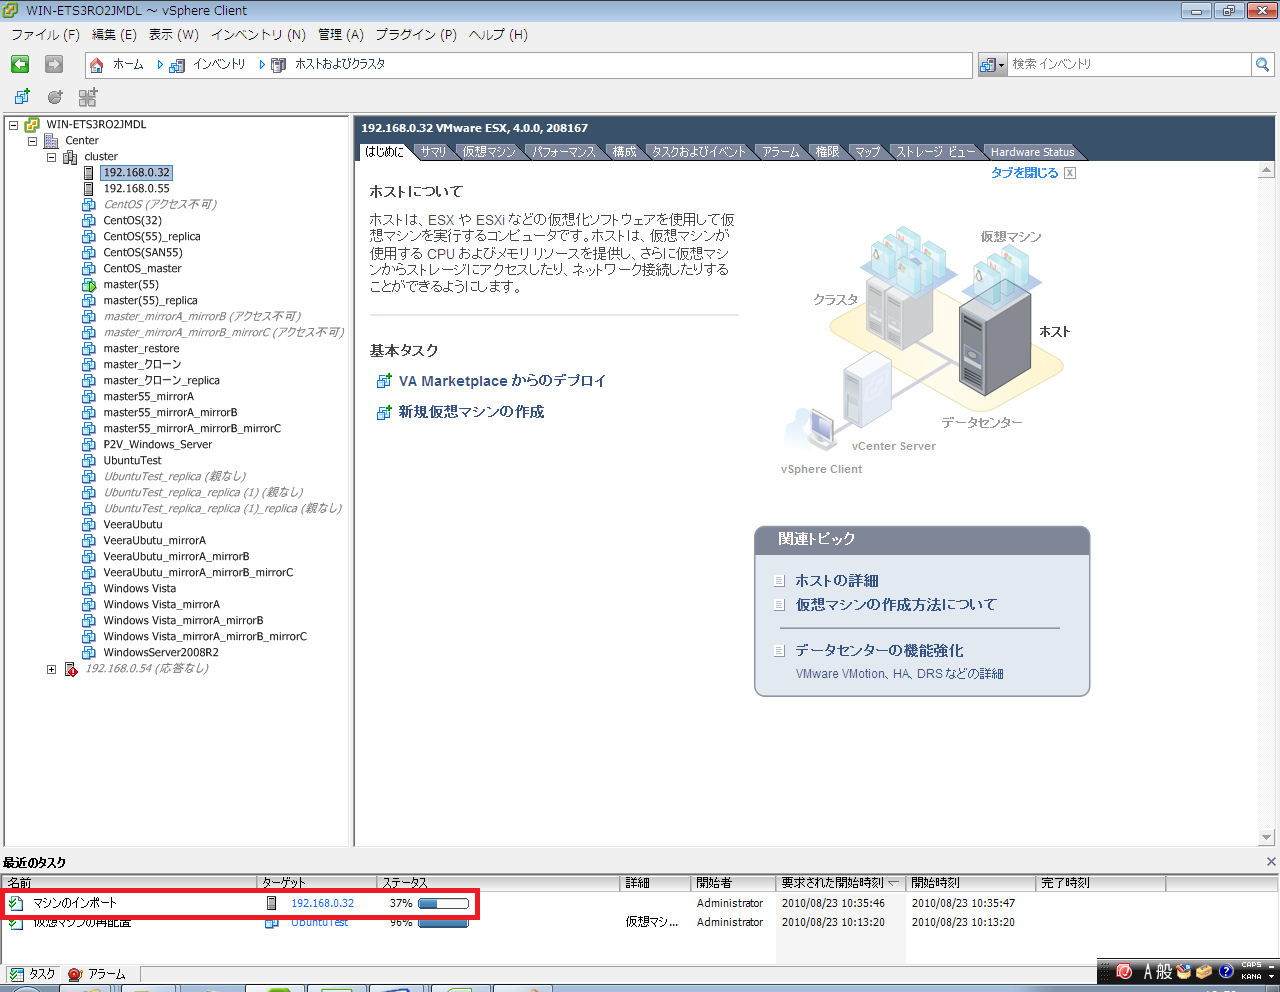The height and width of the screenshot is (992, 1280).
Task: Select Windows Vista_mirrorA_mirrorB_mirrorC
Action: [x=205, y=637]
